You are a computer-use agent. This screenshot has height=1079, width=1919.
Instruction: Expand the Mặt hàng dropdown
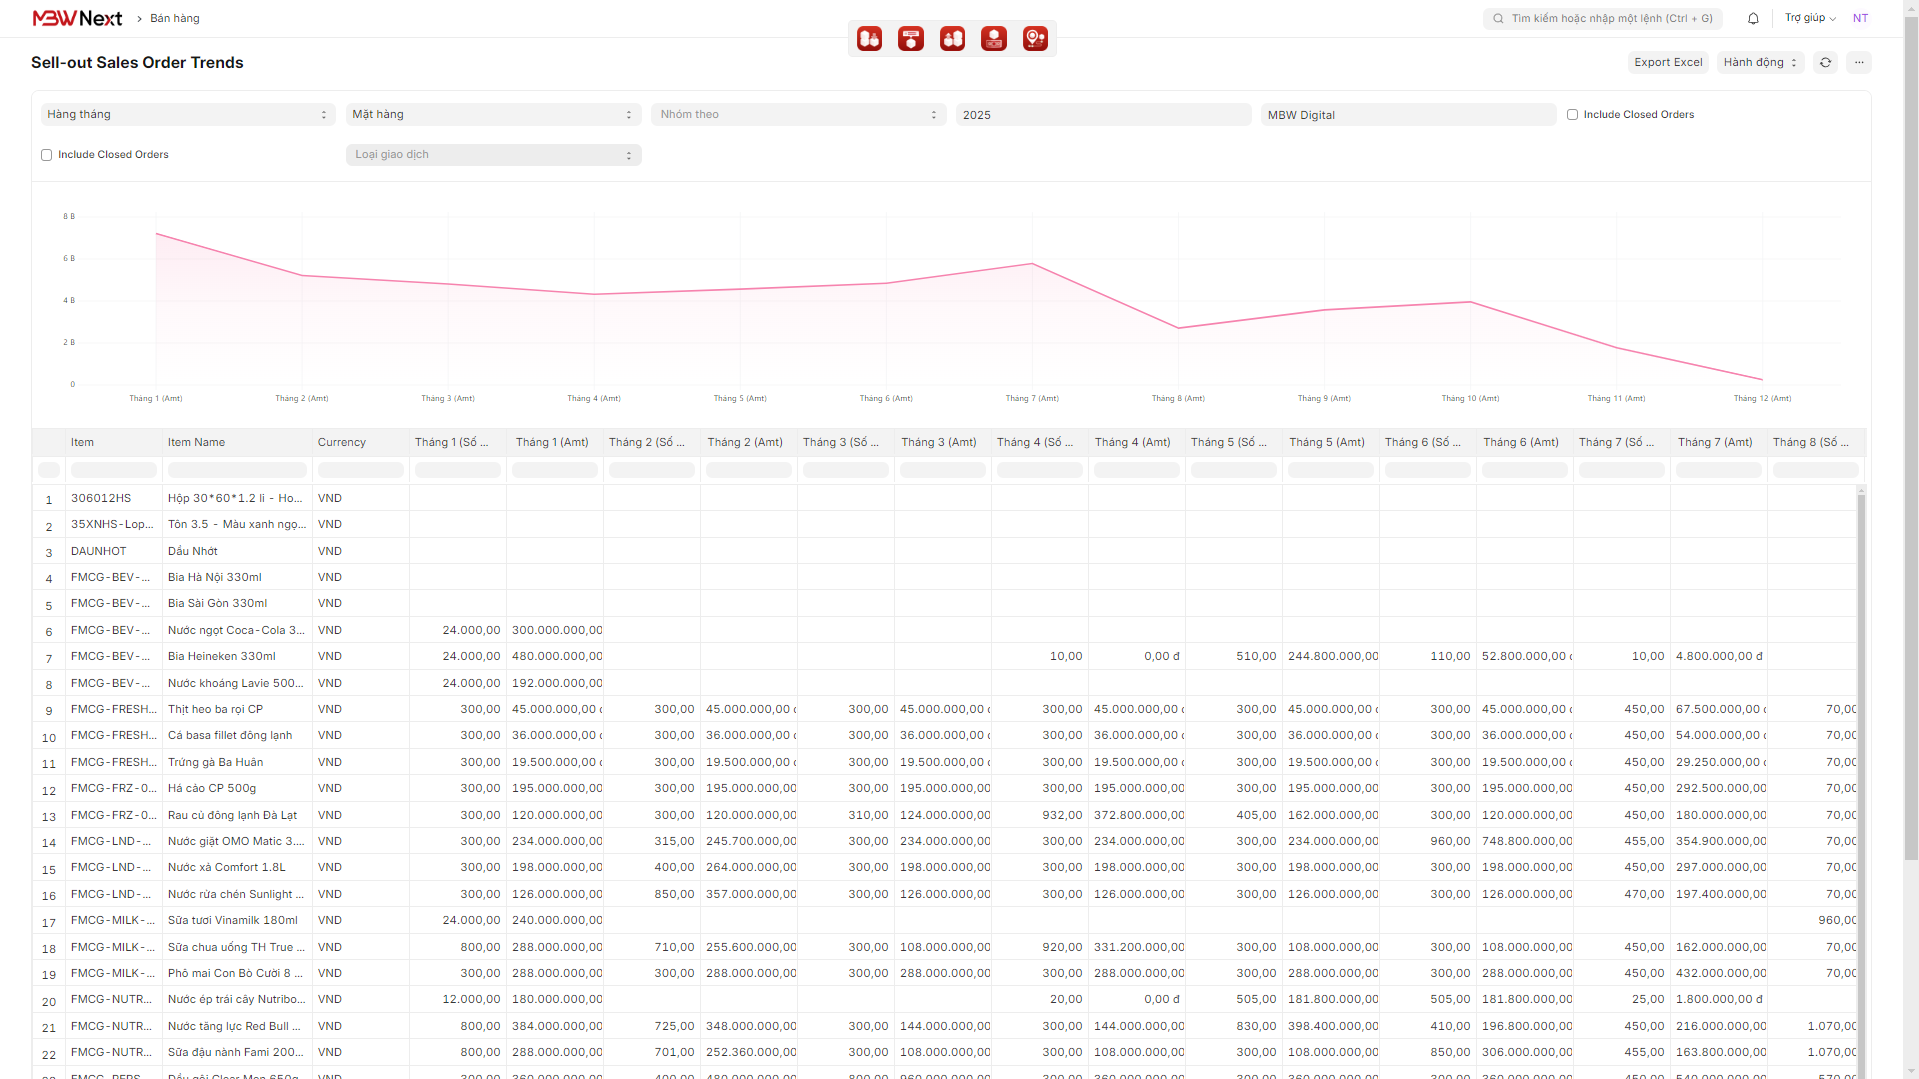[492, 115]
